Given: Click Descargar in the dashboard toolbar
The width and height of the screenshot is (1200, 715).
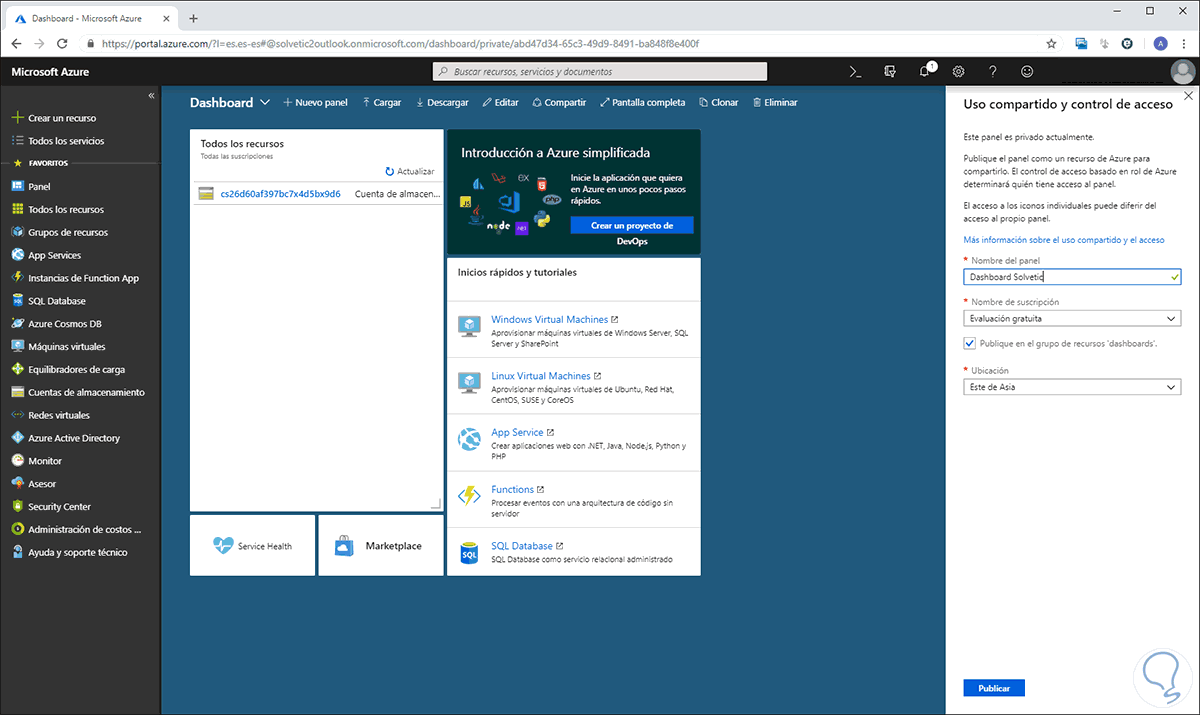Looking at the screenshot, I should [x=441, y=102].
